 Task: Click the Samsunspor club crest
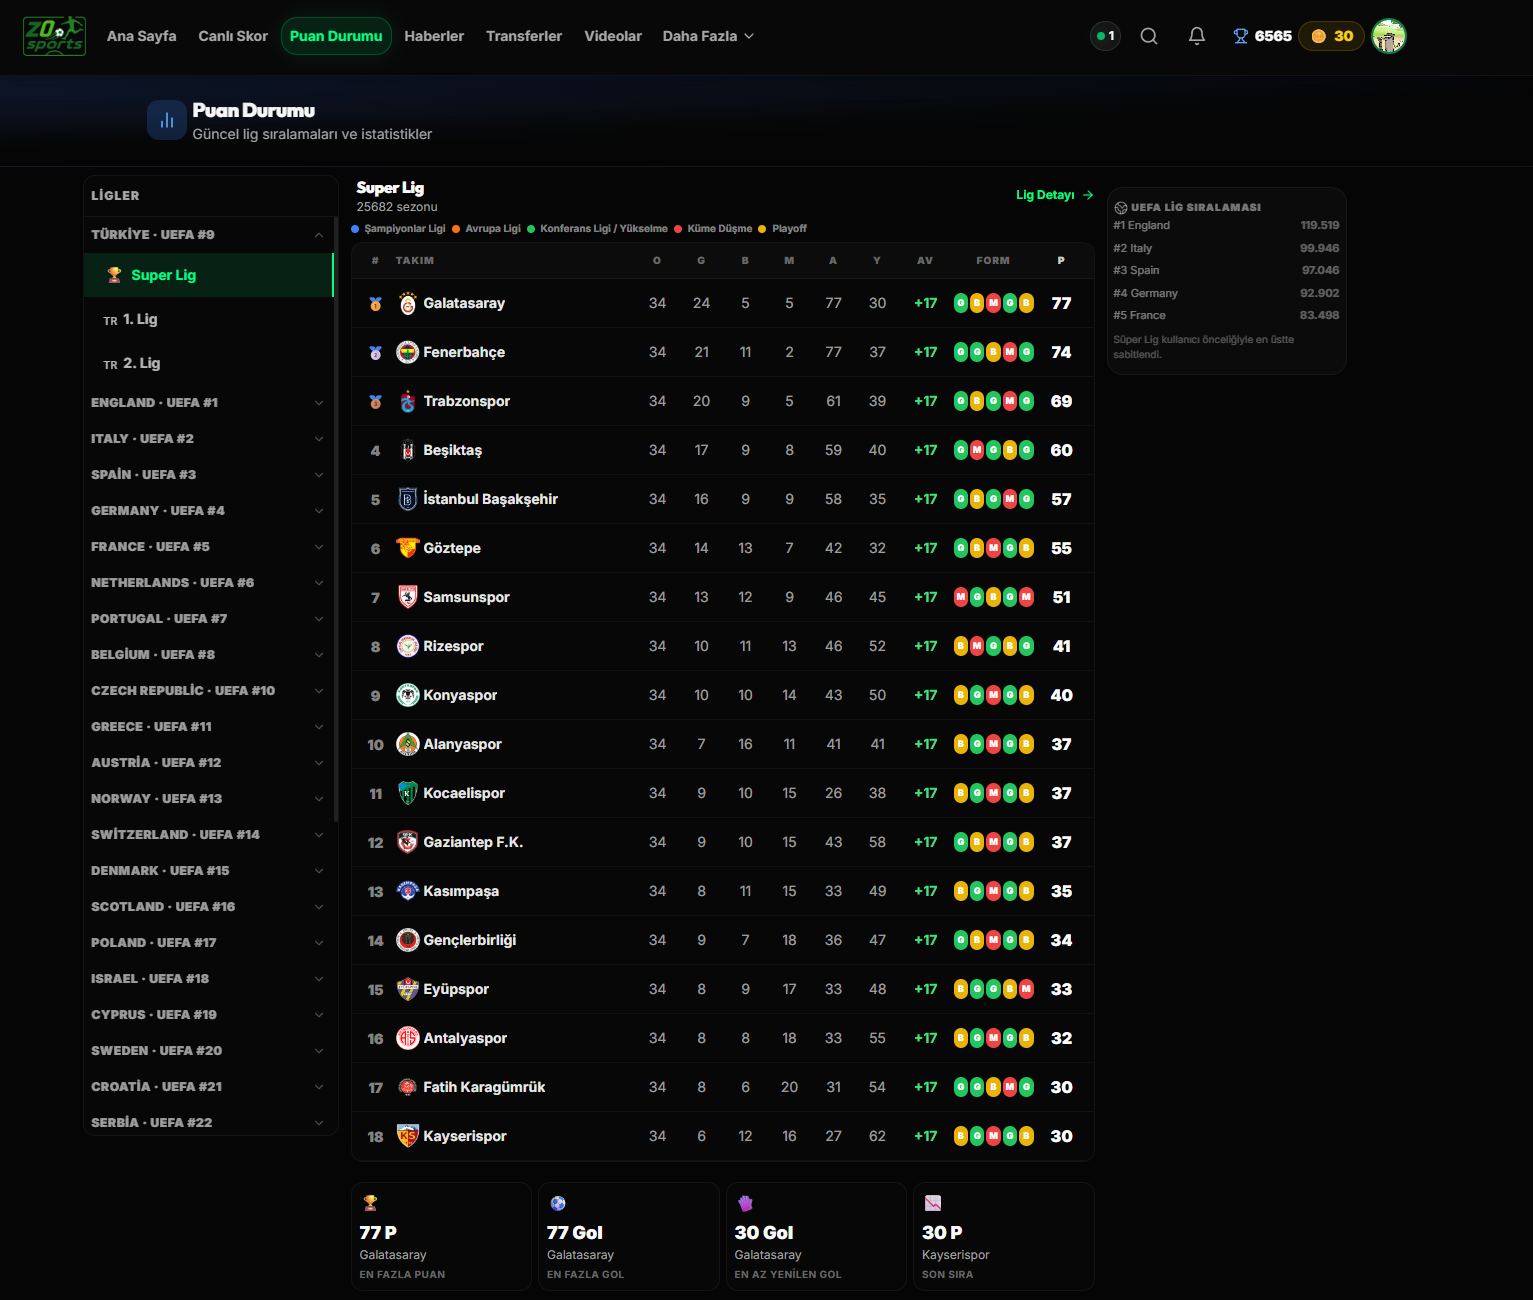click(x=408, y=597)
